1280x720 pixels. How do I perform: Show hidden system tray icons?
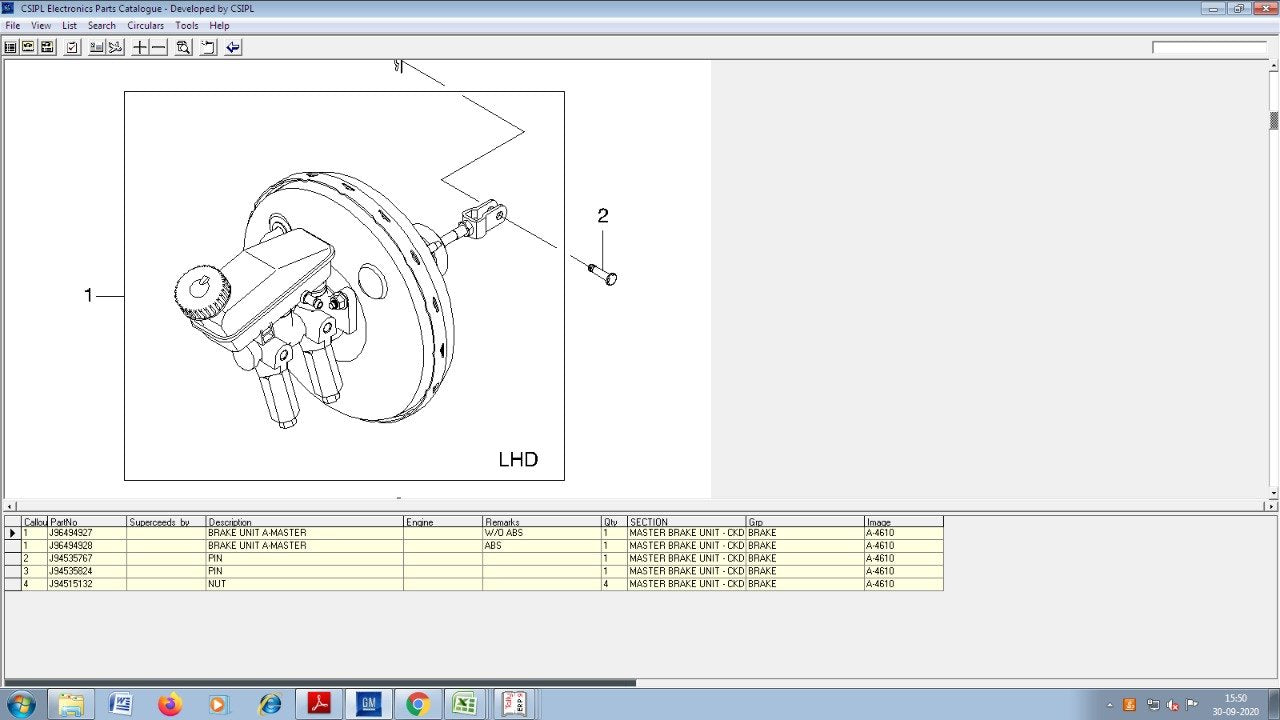coord(1110,704)
